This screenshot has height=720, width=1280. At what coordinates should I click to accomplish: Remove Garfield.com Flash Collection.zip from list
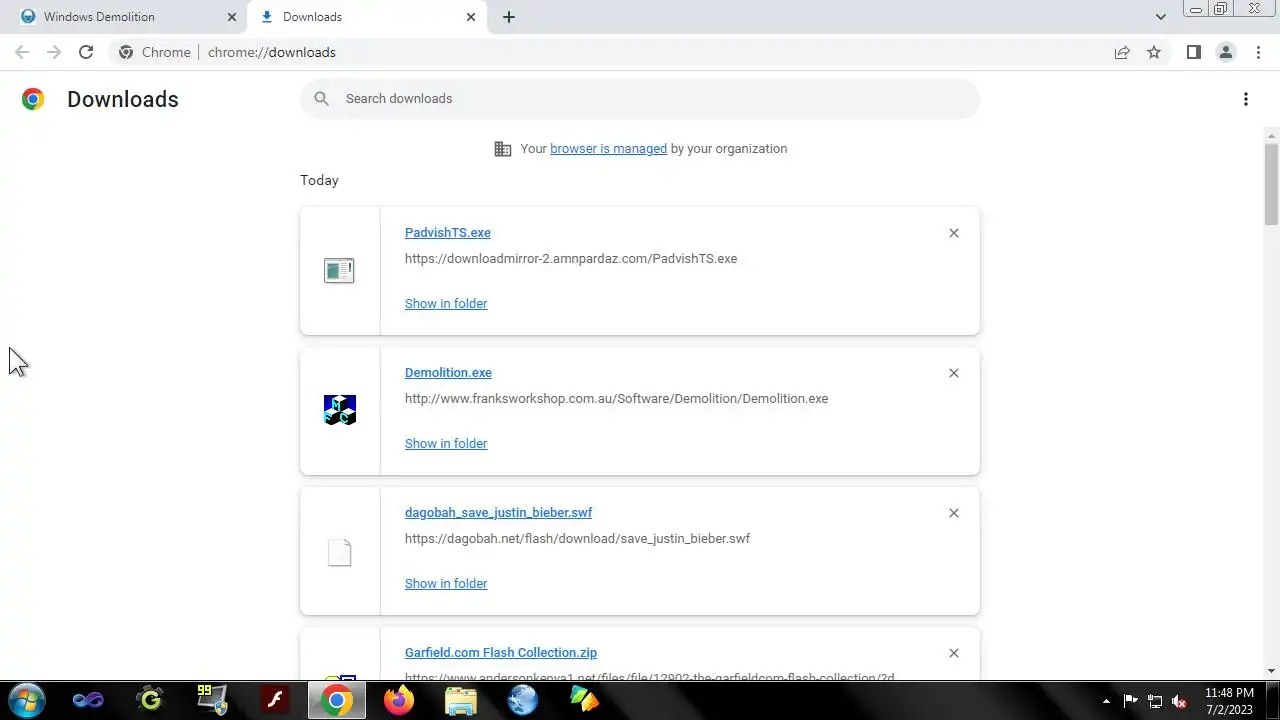pyautogui.click(x=953, y=653)
